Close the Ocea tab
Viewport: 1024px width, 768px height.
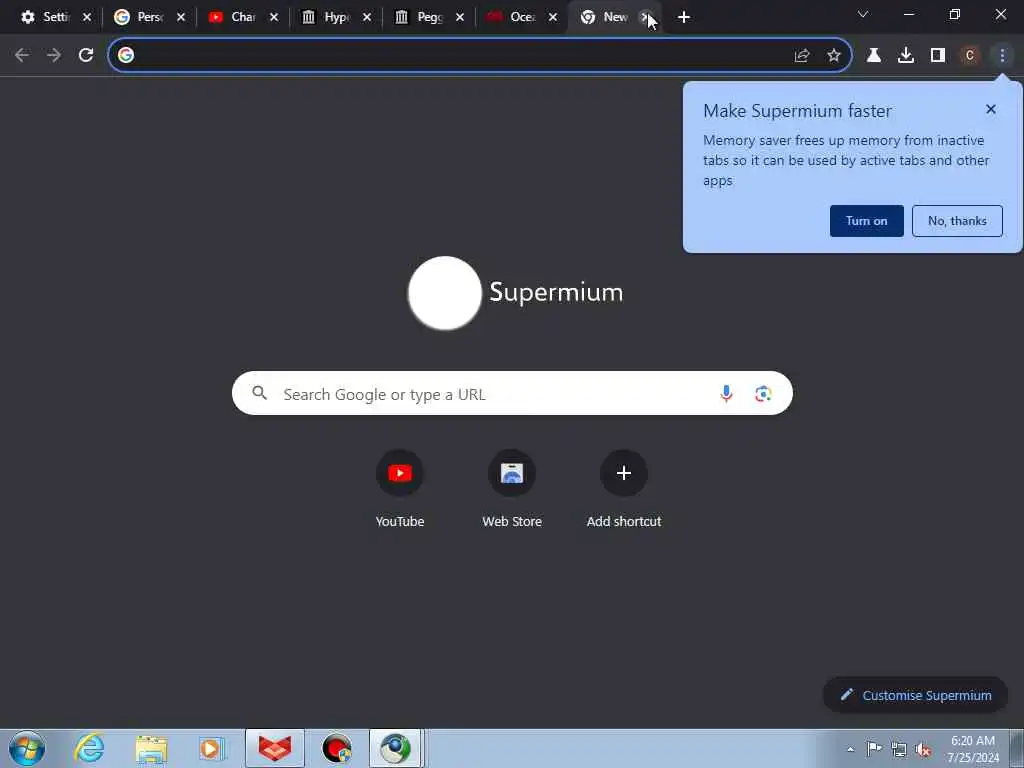click(553, 18)
